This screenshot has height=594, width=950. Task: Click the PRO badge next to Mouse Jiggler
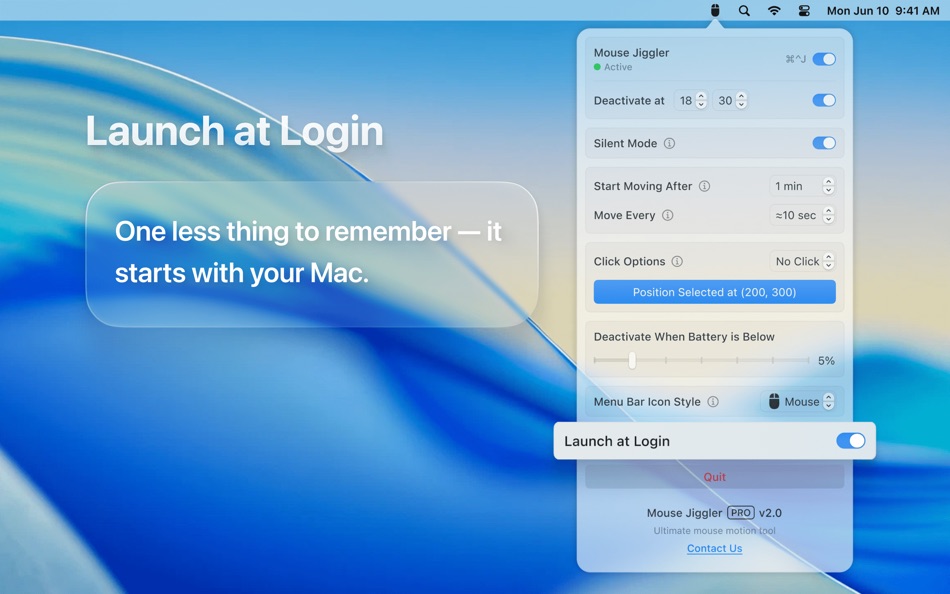point(740,513)
